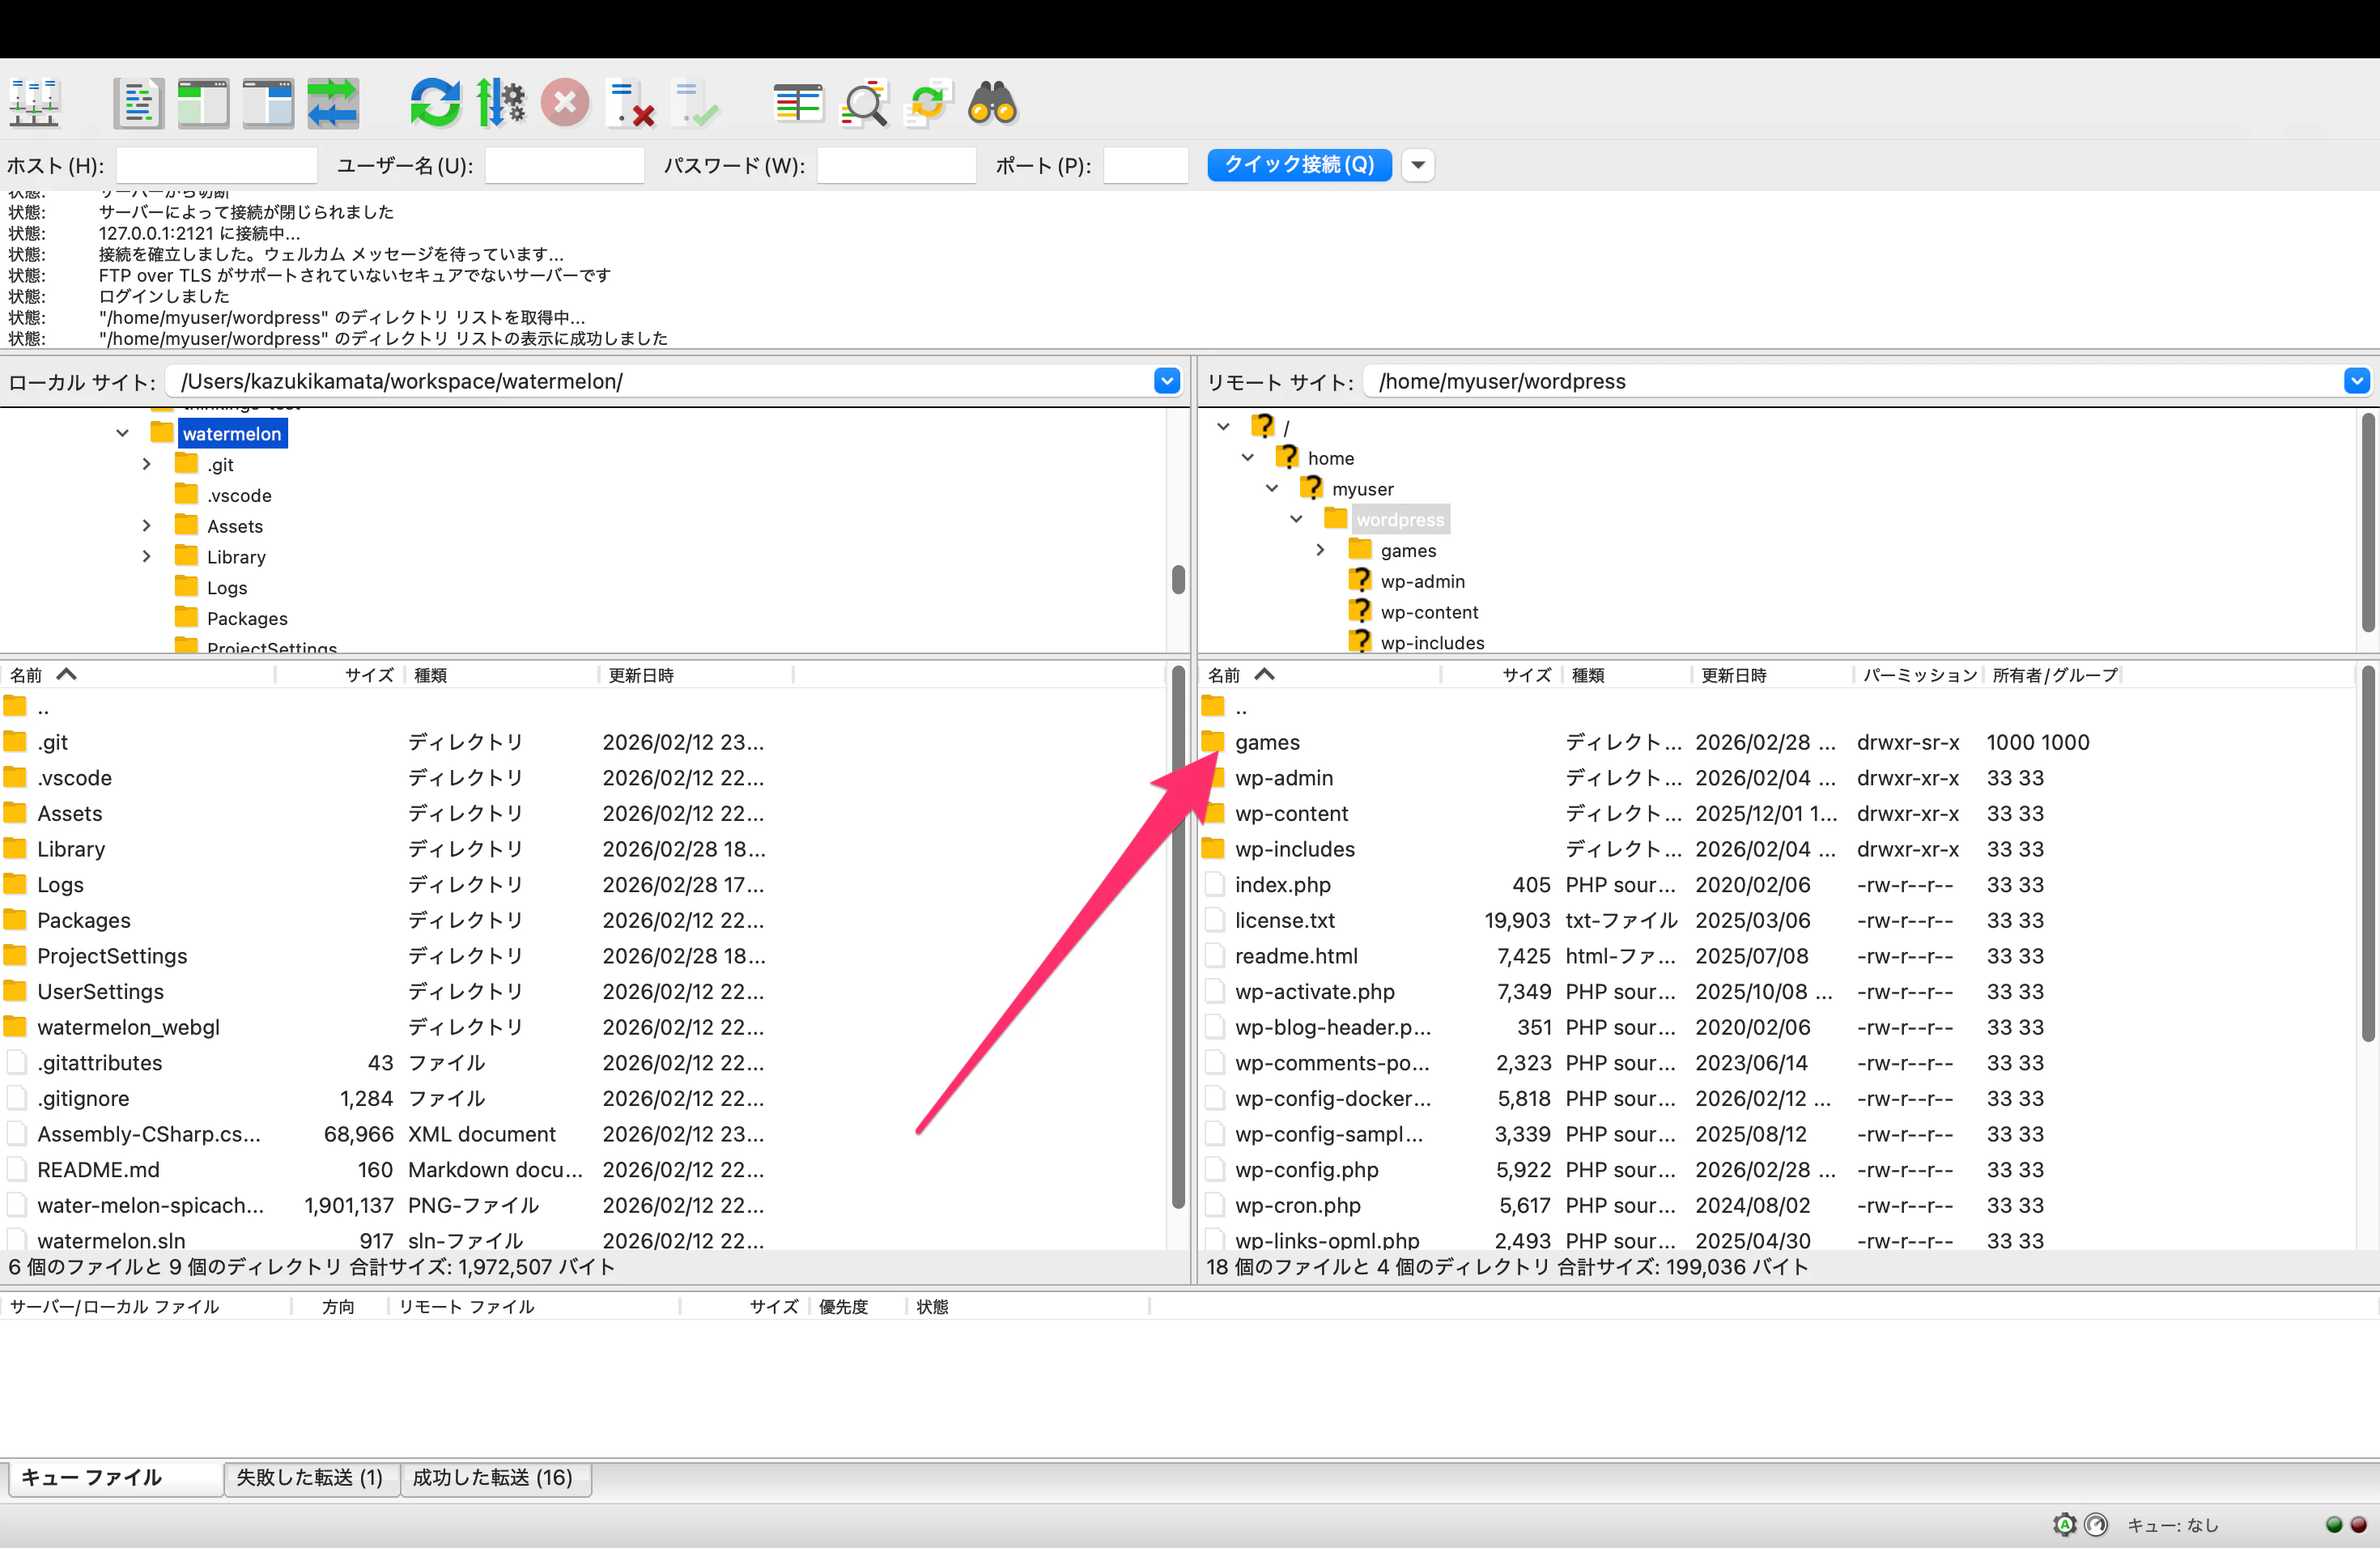Collapse the remote root / node
This screenshot has height=1548, width=2380.
tap(1223, 427)
